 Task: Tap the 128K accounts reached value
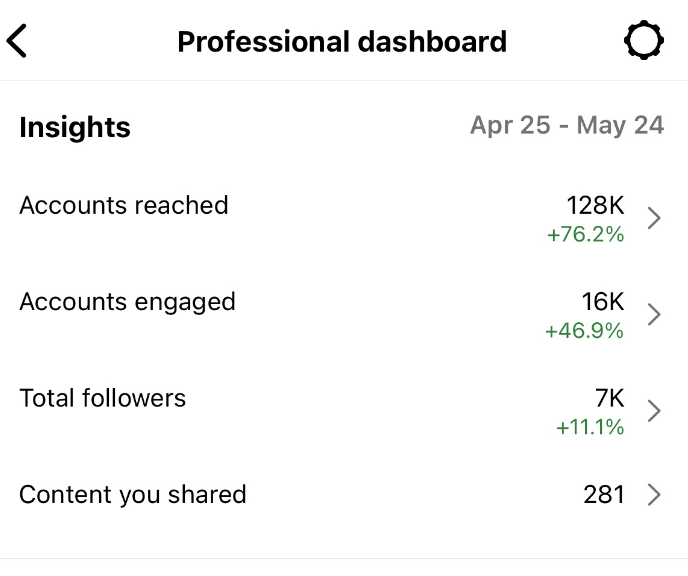click(x=595, y=205)
